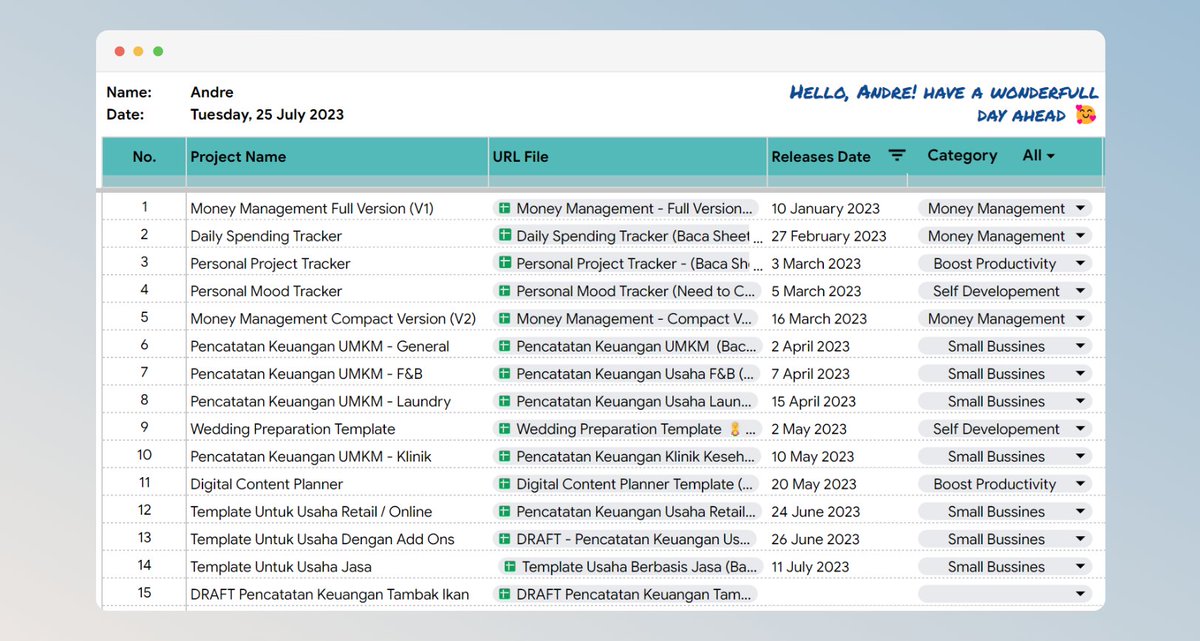Open the Category All dropdown
Viewport: 1200px width, 641px height.
(1041, 156)
